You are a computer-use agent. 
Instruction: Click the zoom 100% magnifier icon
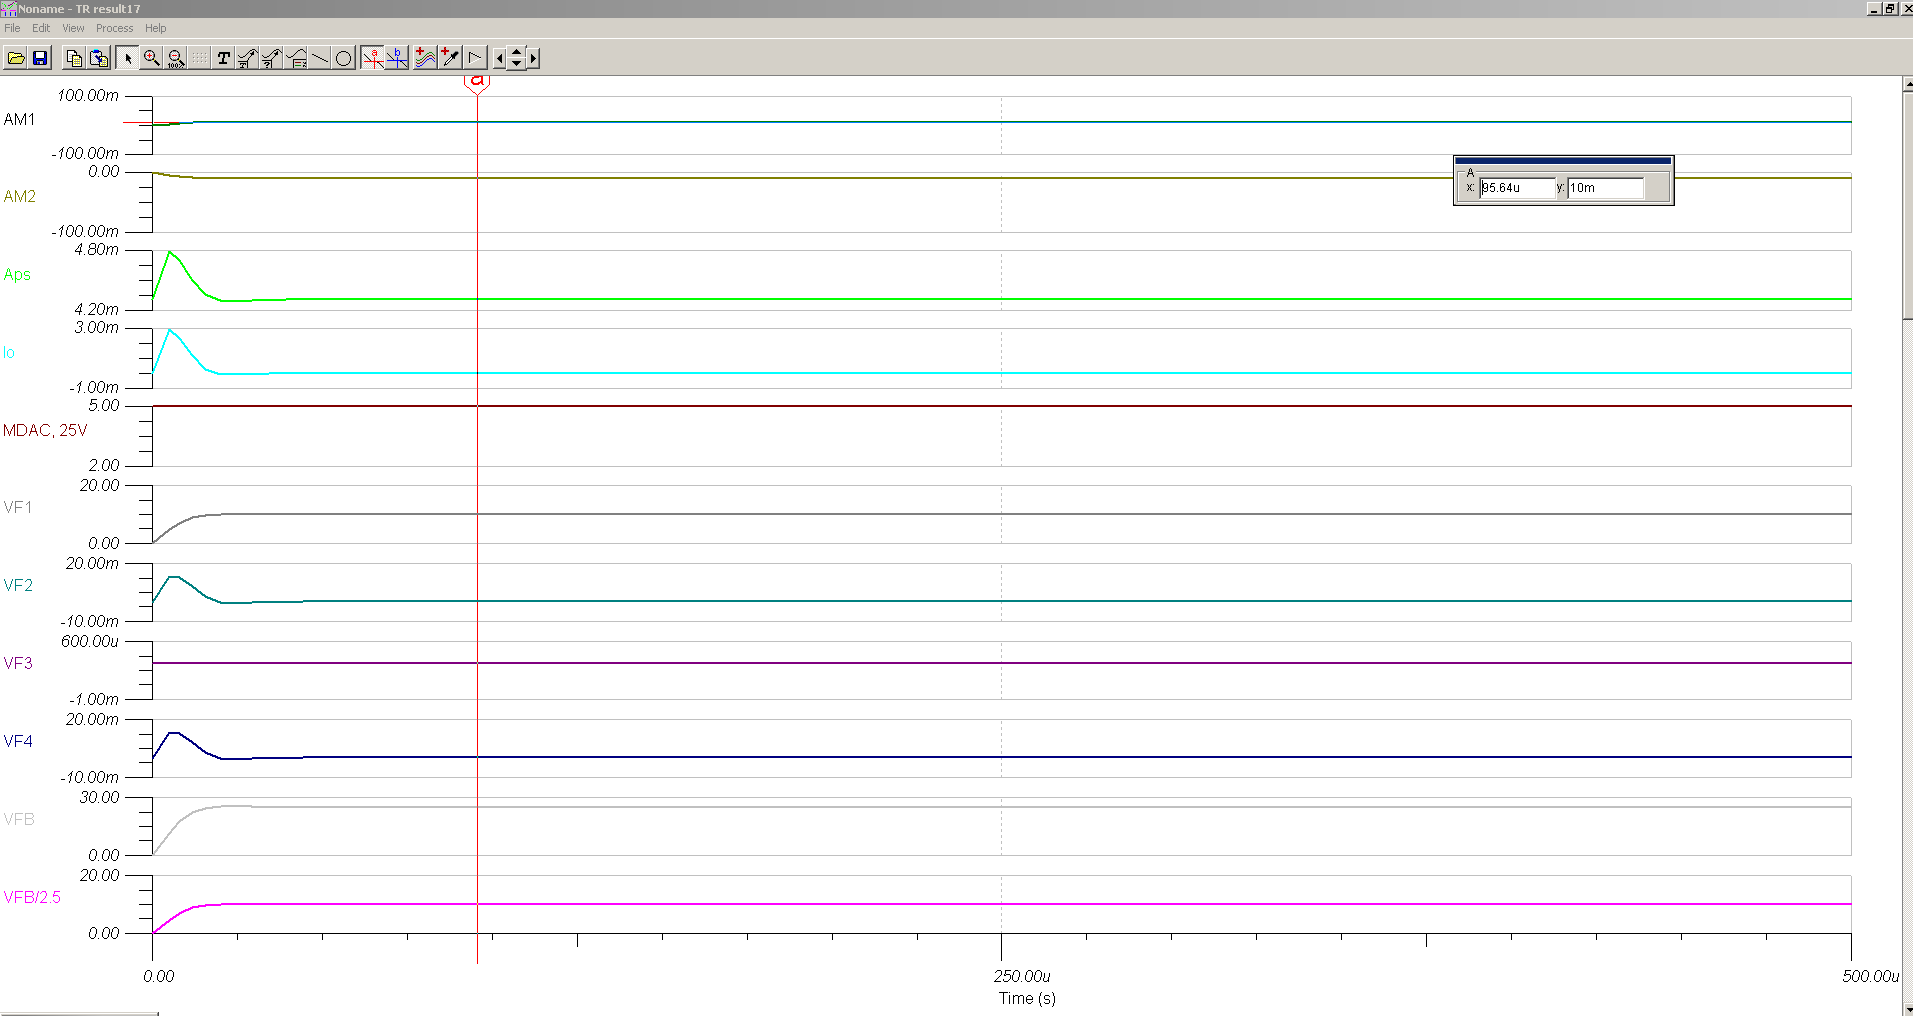click(x=176, y=58)
